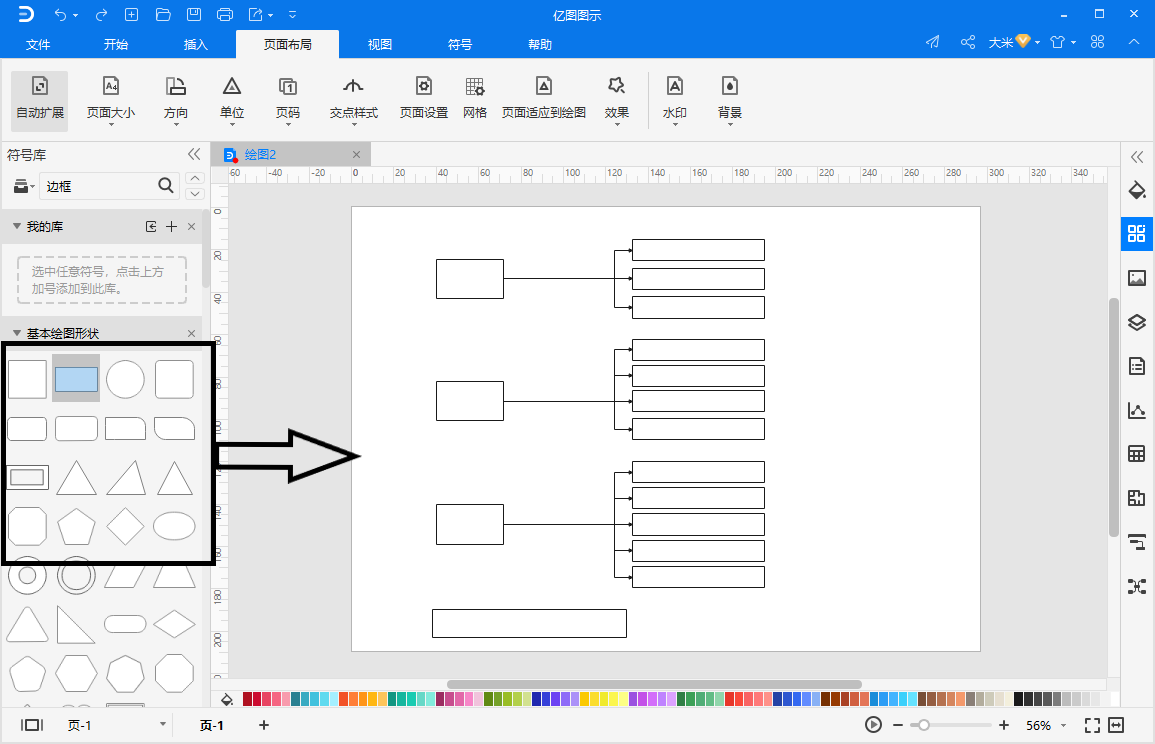The height and width of the screenshot is (744, 1155).
Task: Open 页面大小 page size dropdown
Action: pyautogui.click(x=110, y=100)
